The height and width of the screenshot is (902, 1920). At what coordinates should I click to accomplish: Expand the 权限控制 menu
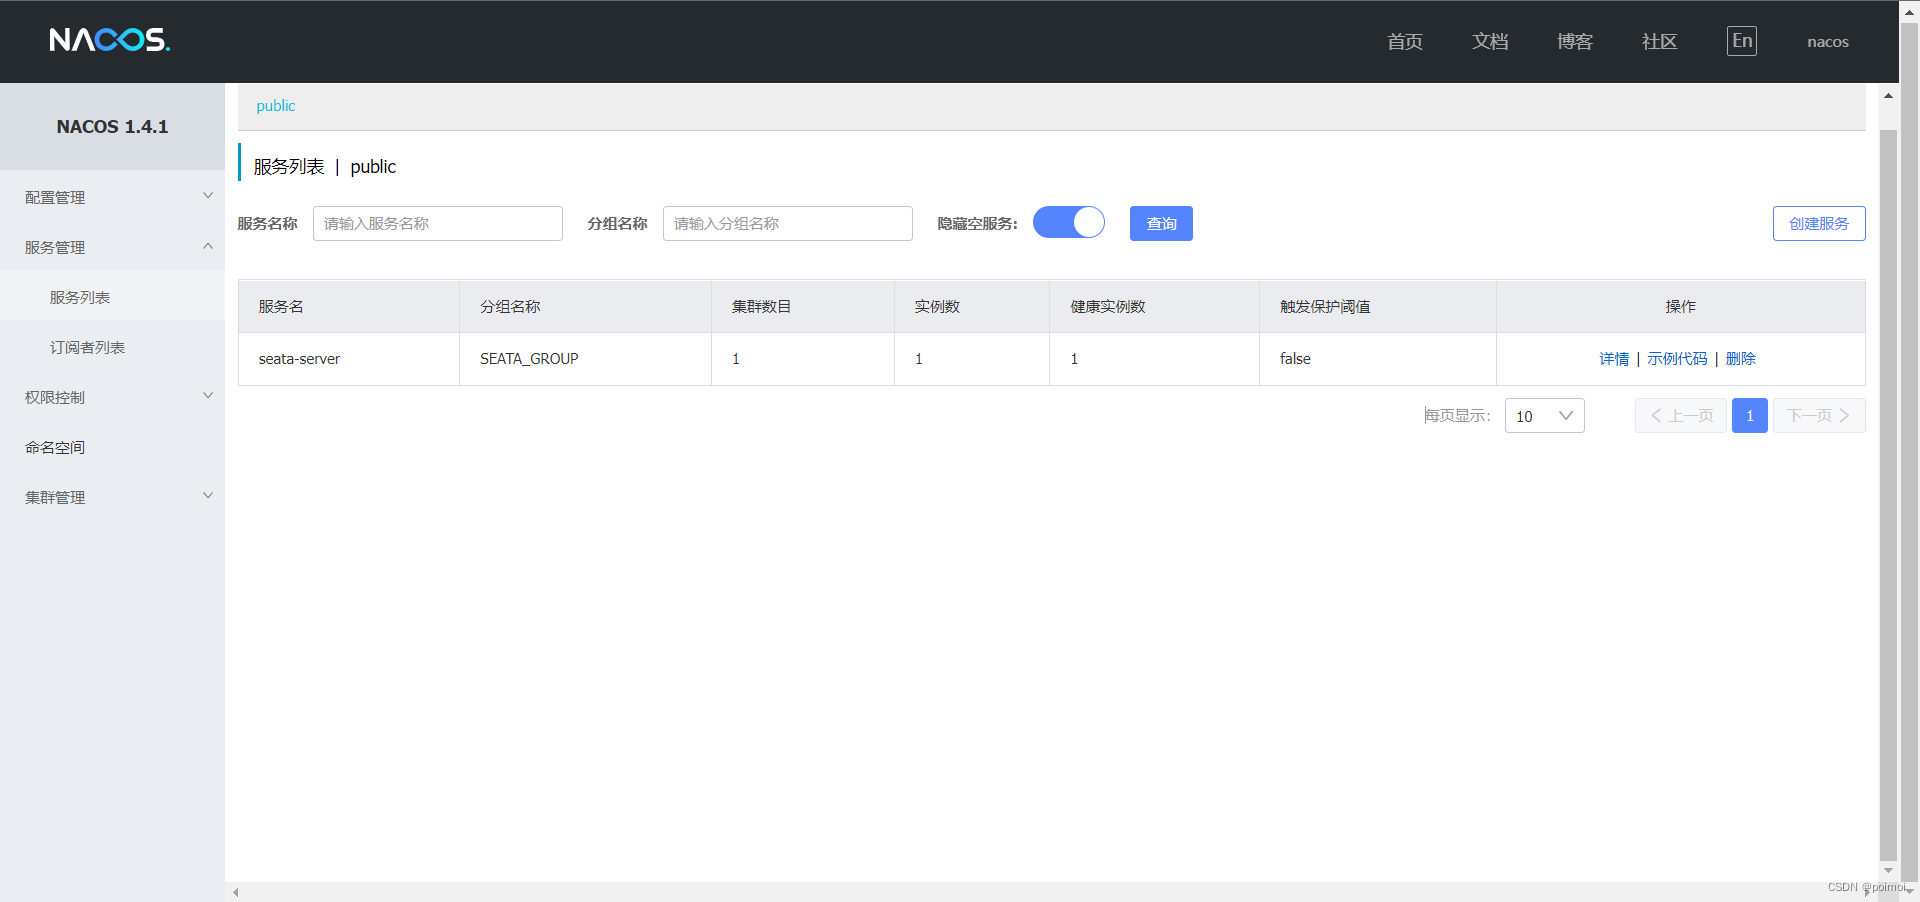click(112, 397)
